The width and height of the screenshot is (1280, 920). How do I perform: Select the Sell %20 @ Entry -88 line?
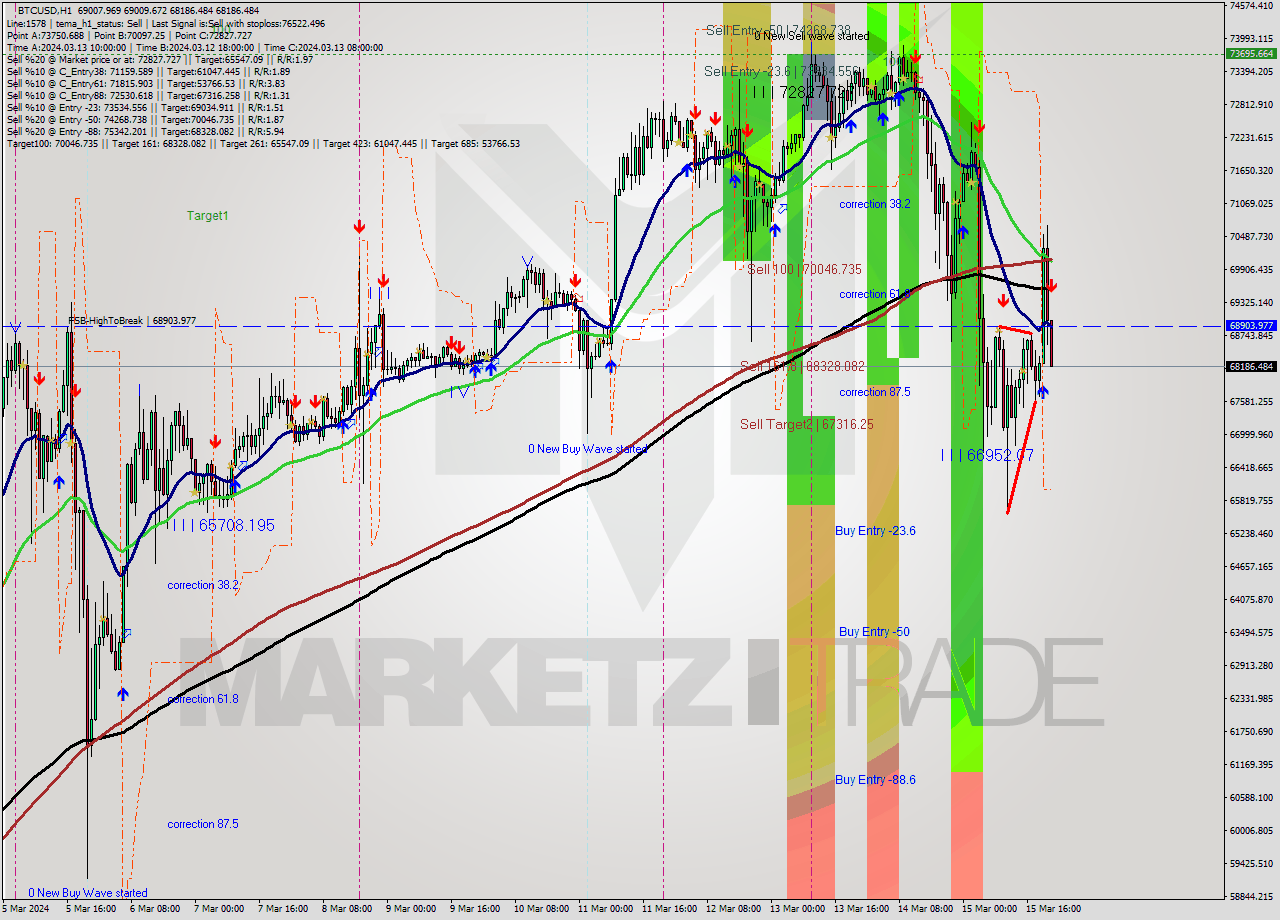(x=145, y=131)
